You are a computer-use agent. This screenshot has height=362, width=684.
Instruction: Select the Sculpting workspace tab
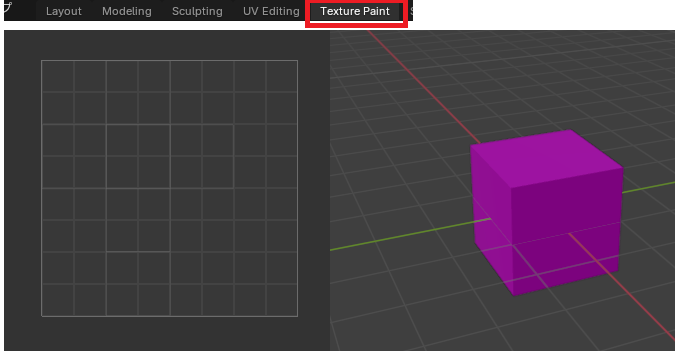tap(197, 11)
